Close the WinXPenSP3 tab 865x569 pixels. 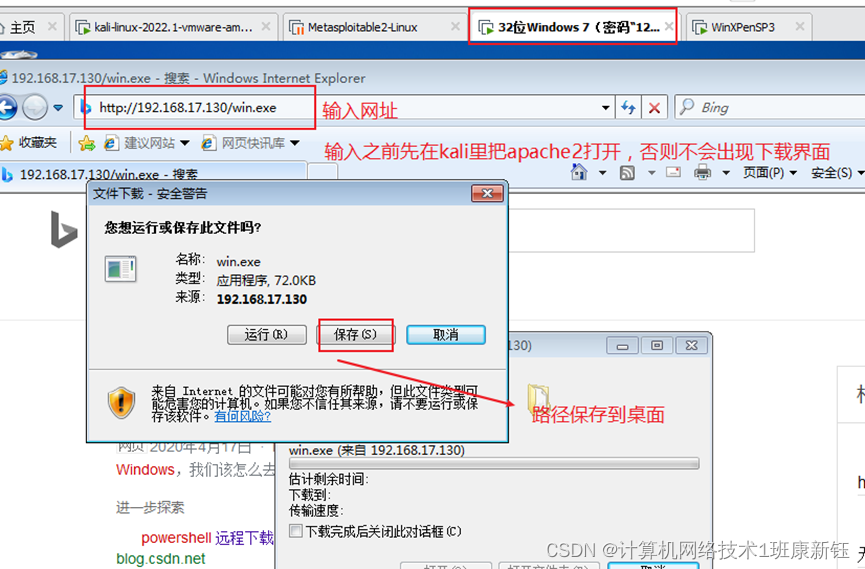tap(800, 26)
